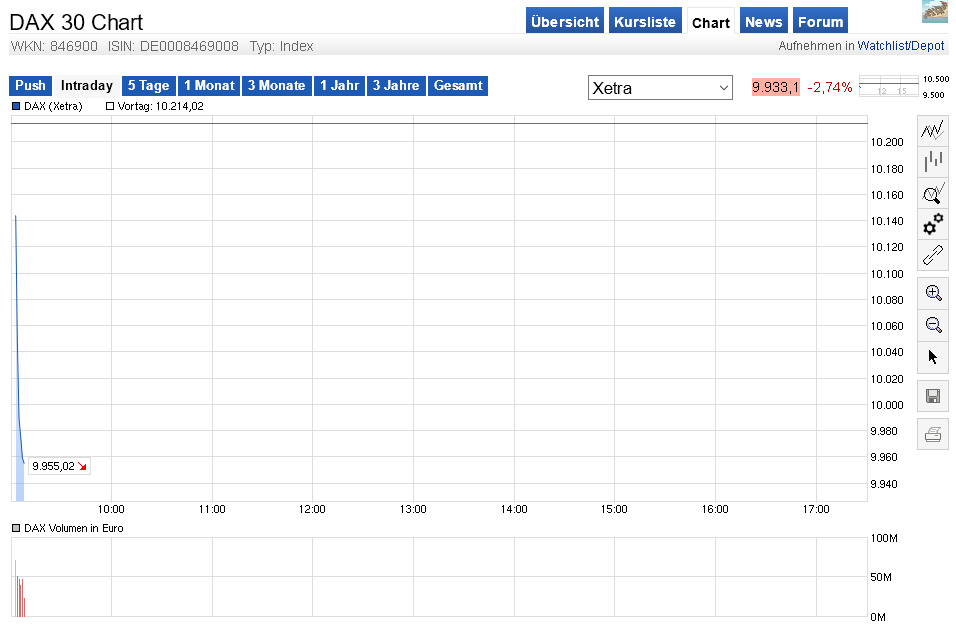Image resolution: width=956 pixels, height=628 pixels.
Task: Click the link/permalink icon in the sidebar
Action: [932, 255]
